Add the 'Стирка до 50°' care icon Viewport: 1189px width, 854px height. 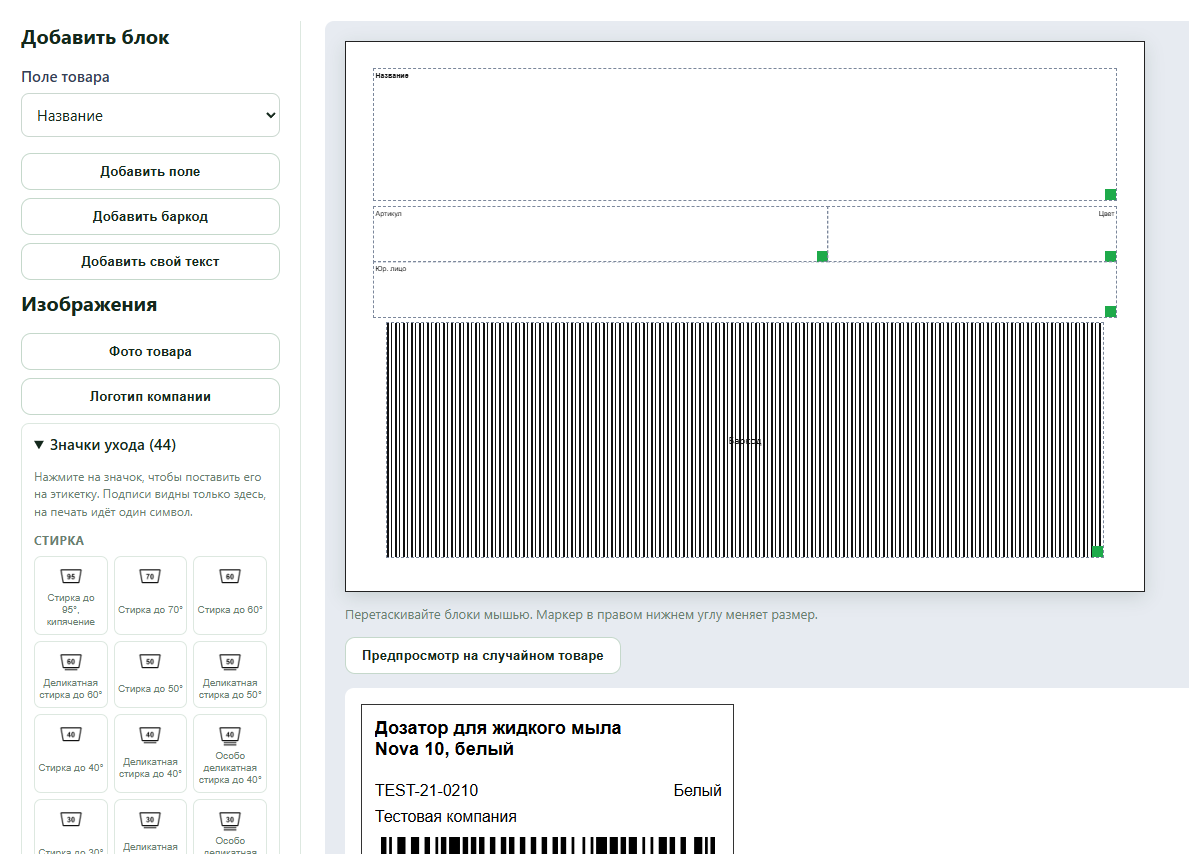pos(150,674)
